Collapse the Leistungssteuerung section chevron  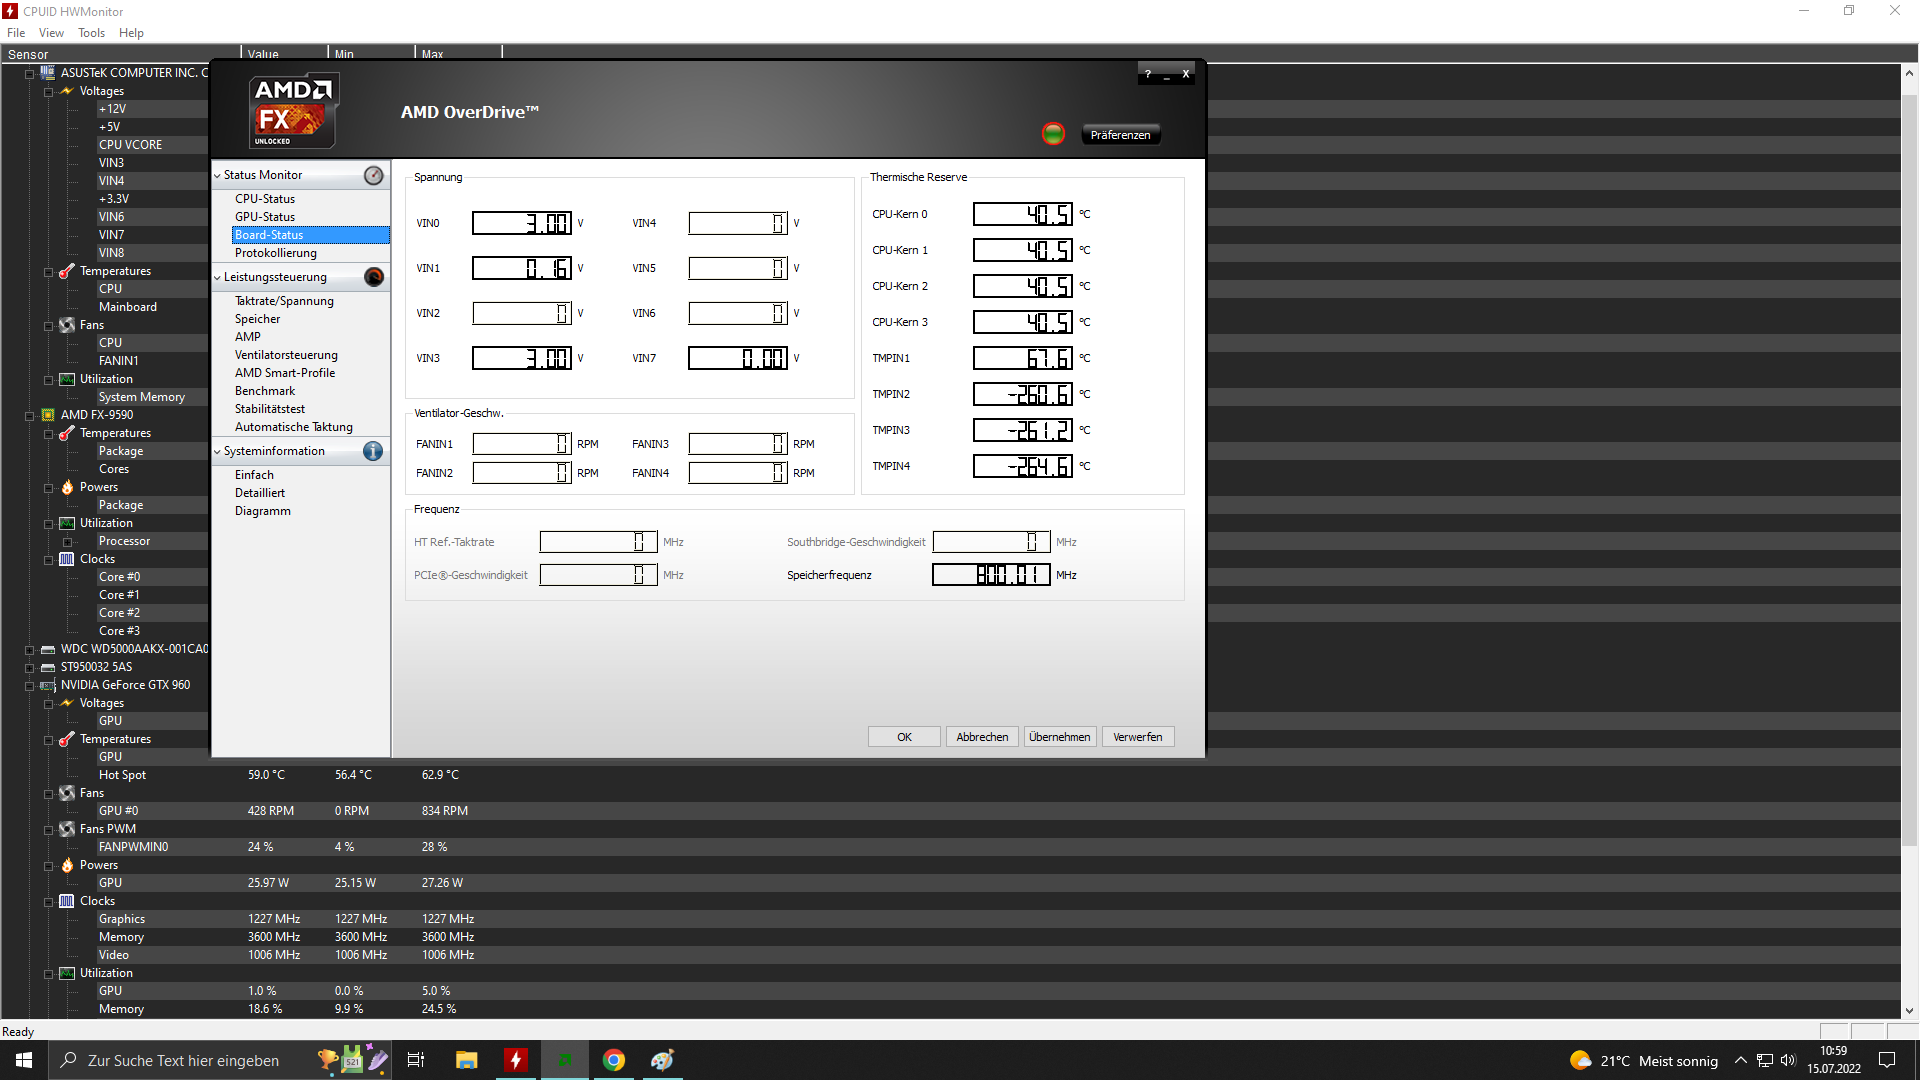[x=217, y=277]
